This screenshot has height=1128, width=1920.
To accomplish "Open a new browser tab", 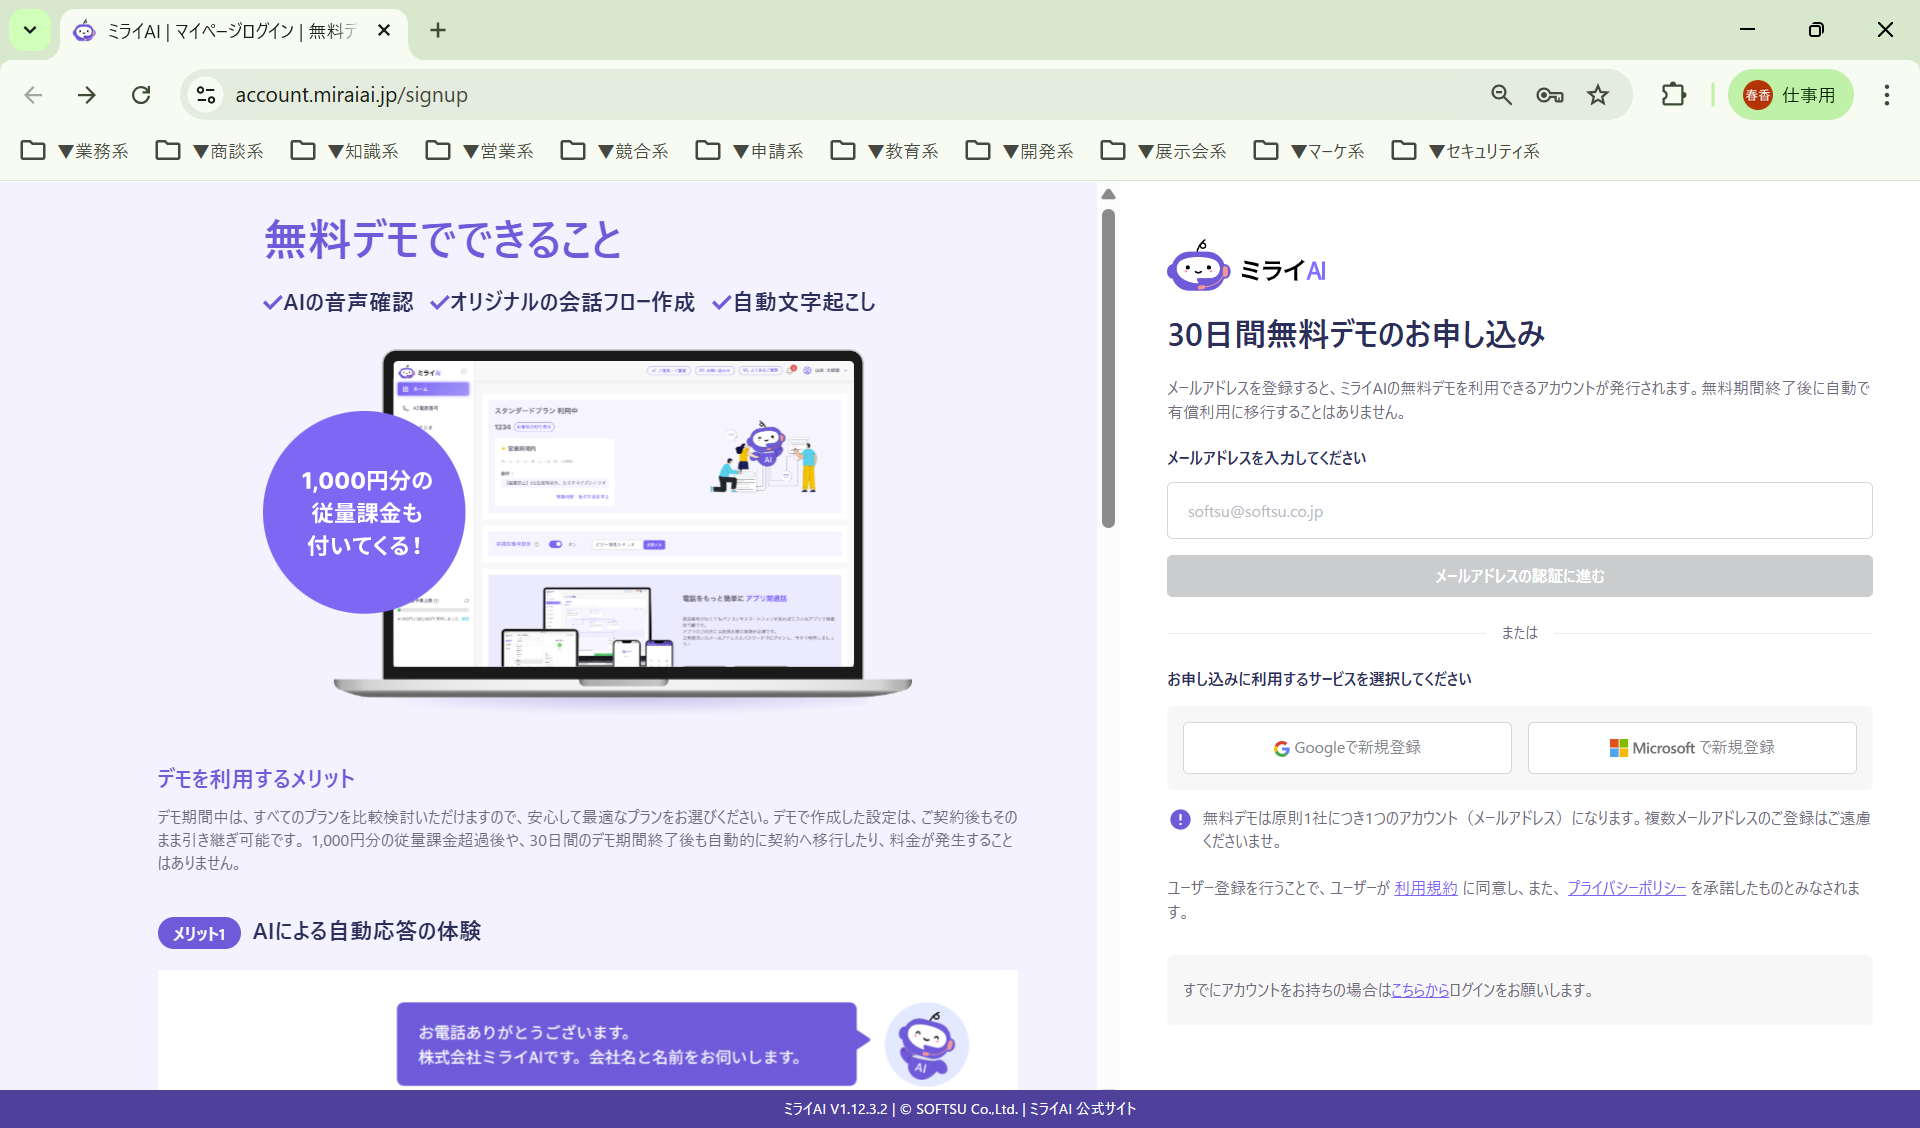I will point(438,30).
